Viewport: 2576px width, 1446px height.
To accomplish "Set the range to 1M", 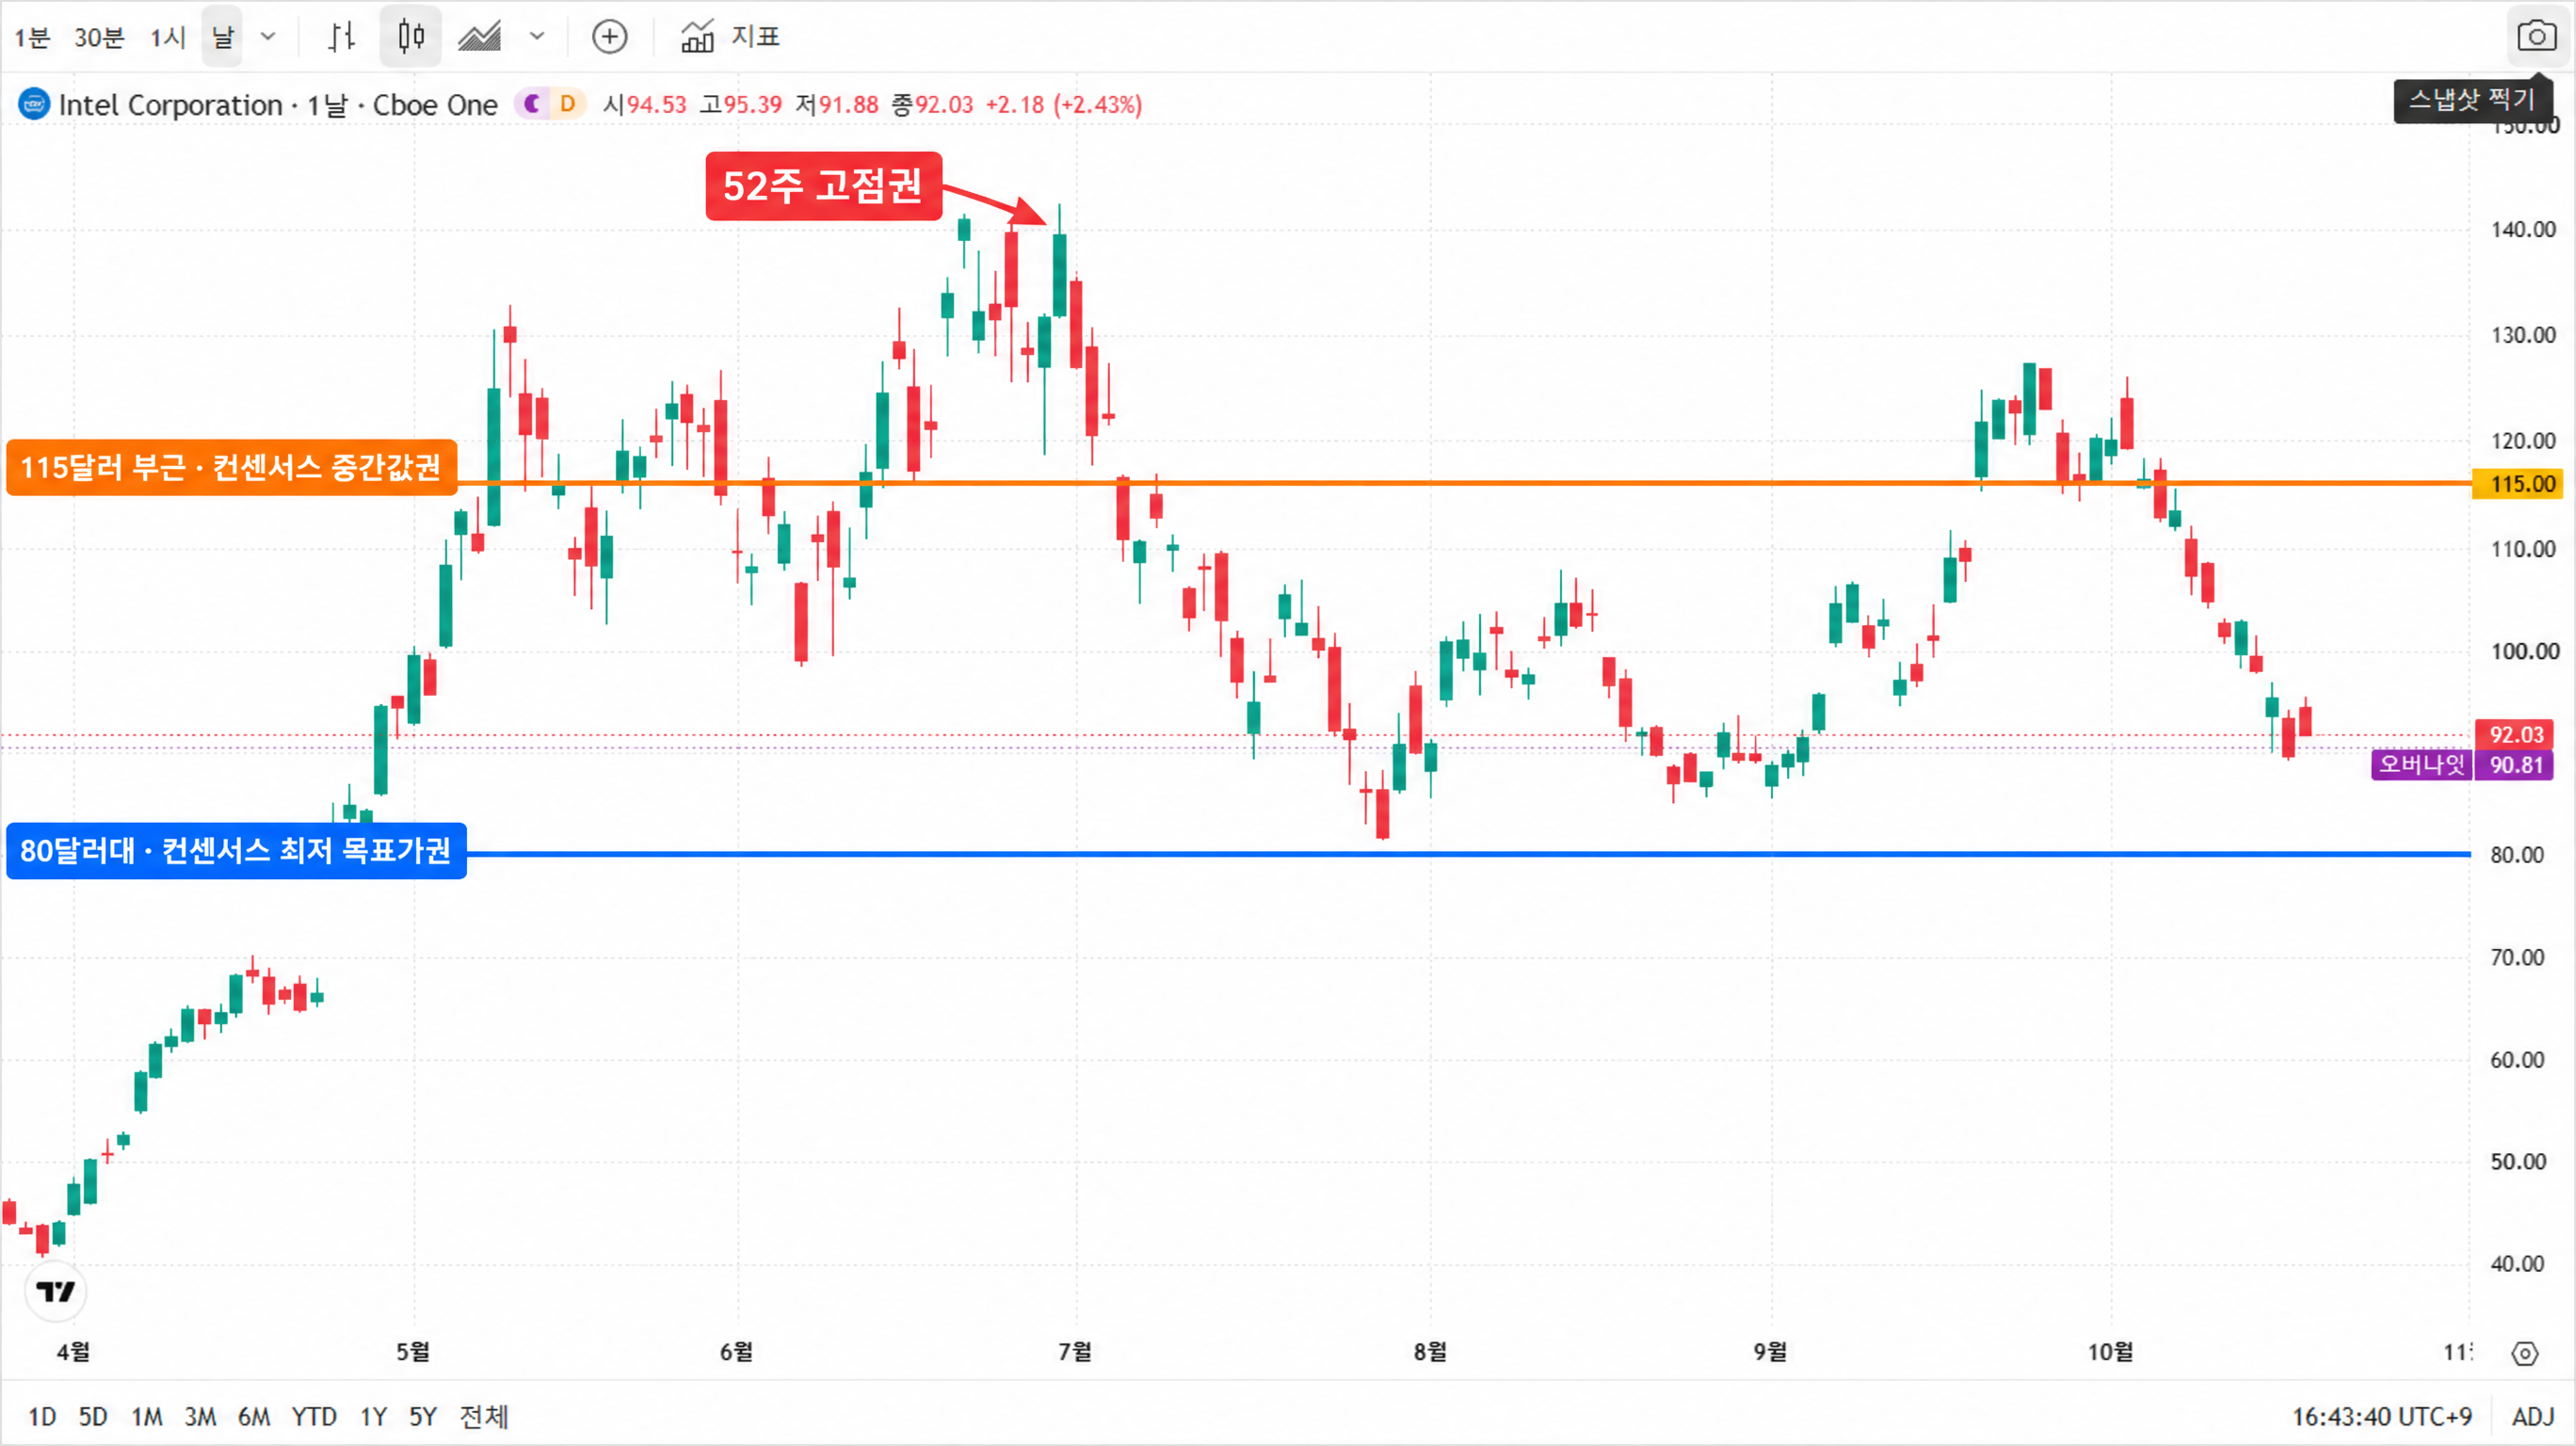I will click(x=147, y=1416).
